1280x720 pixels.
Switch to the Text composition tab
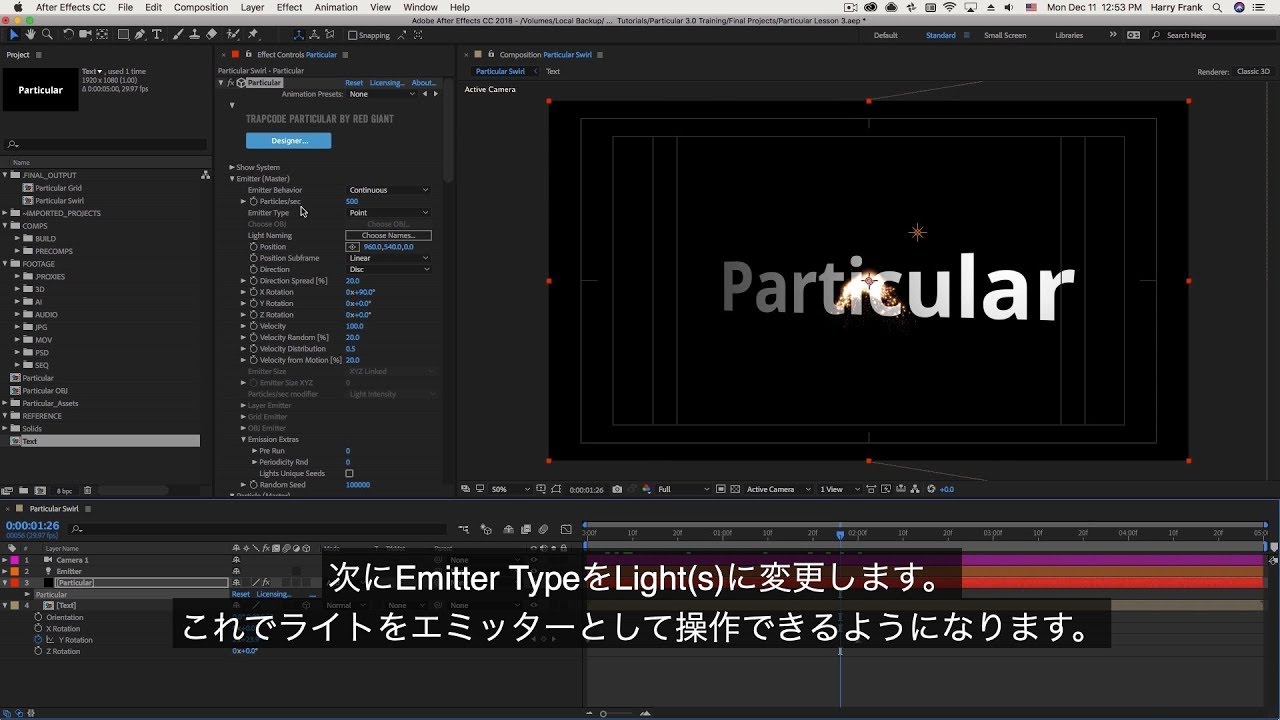553,72
